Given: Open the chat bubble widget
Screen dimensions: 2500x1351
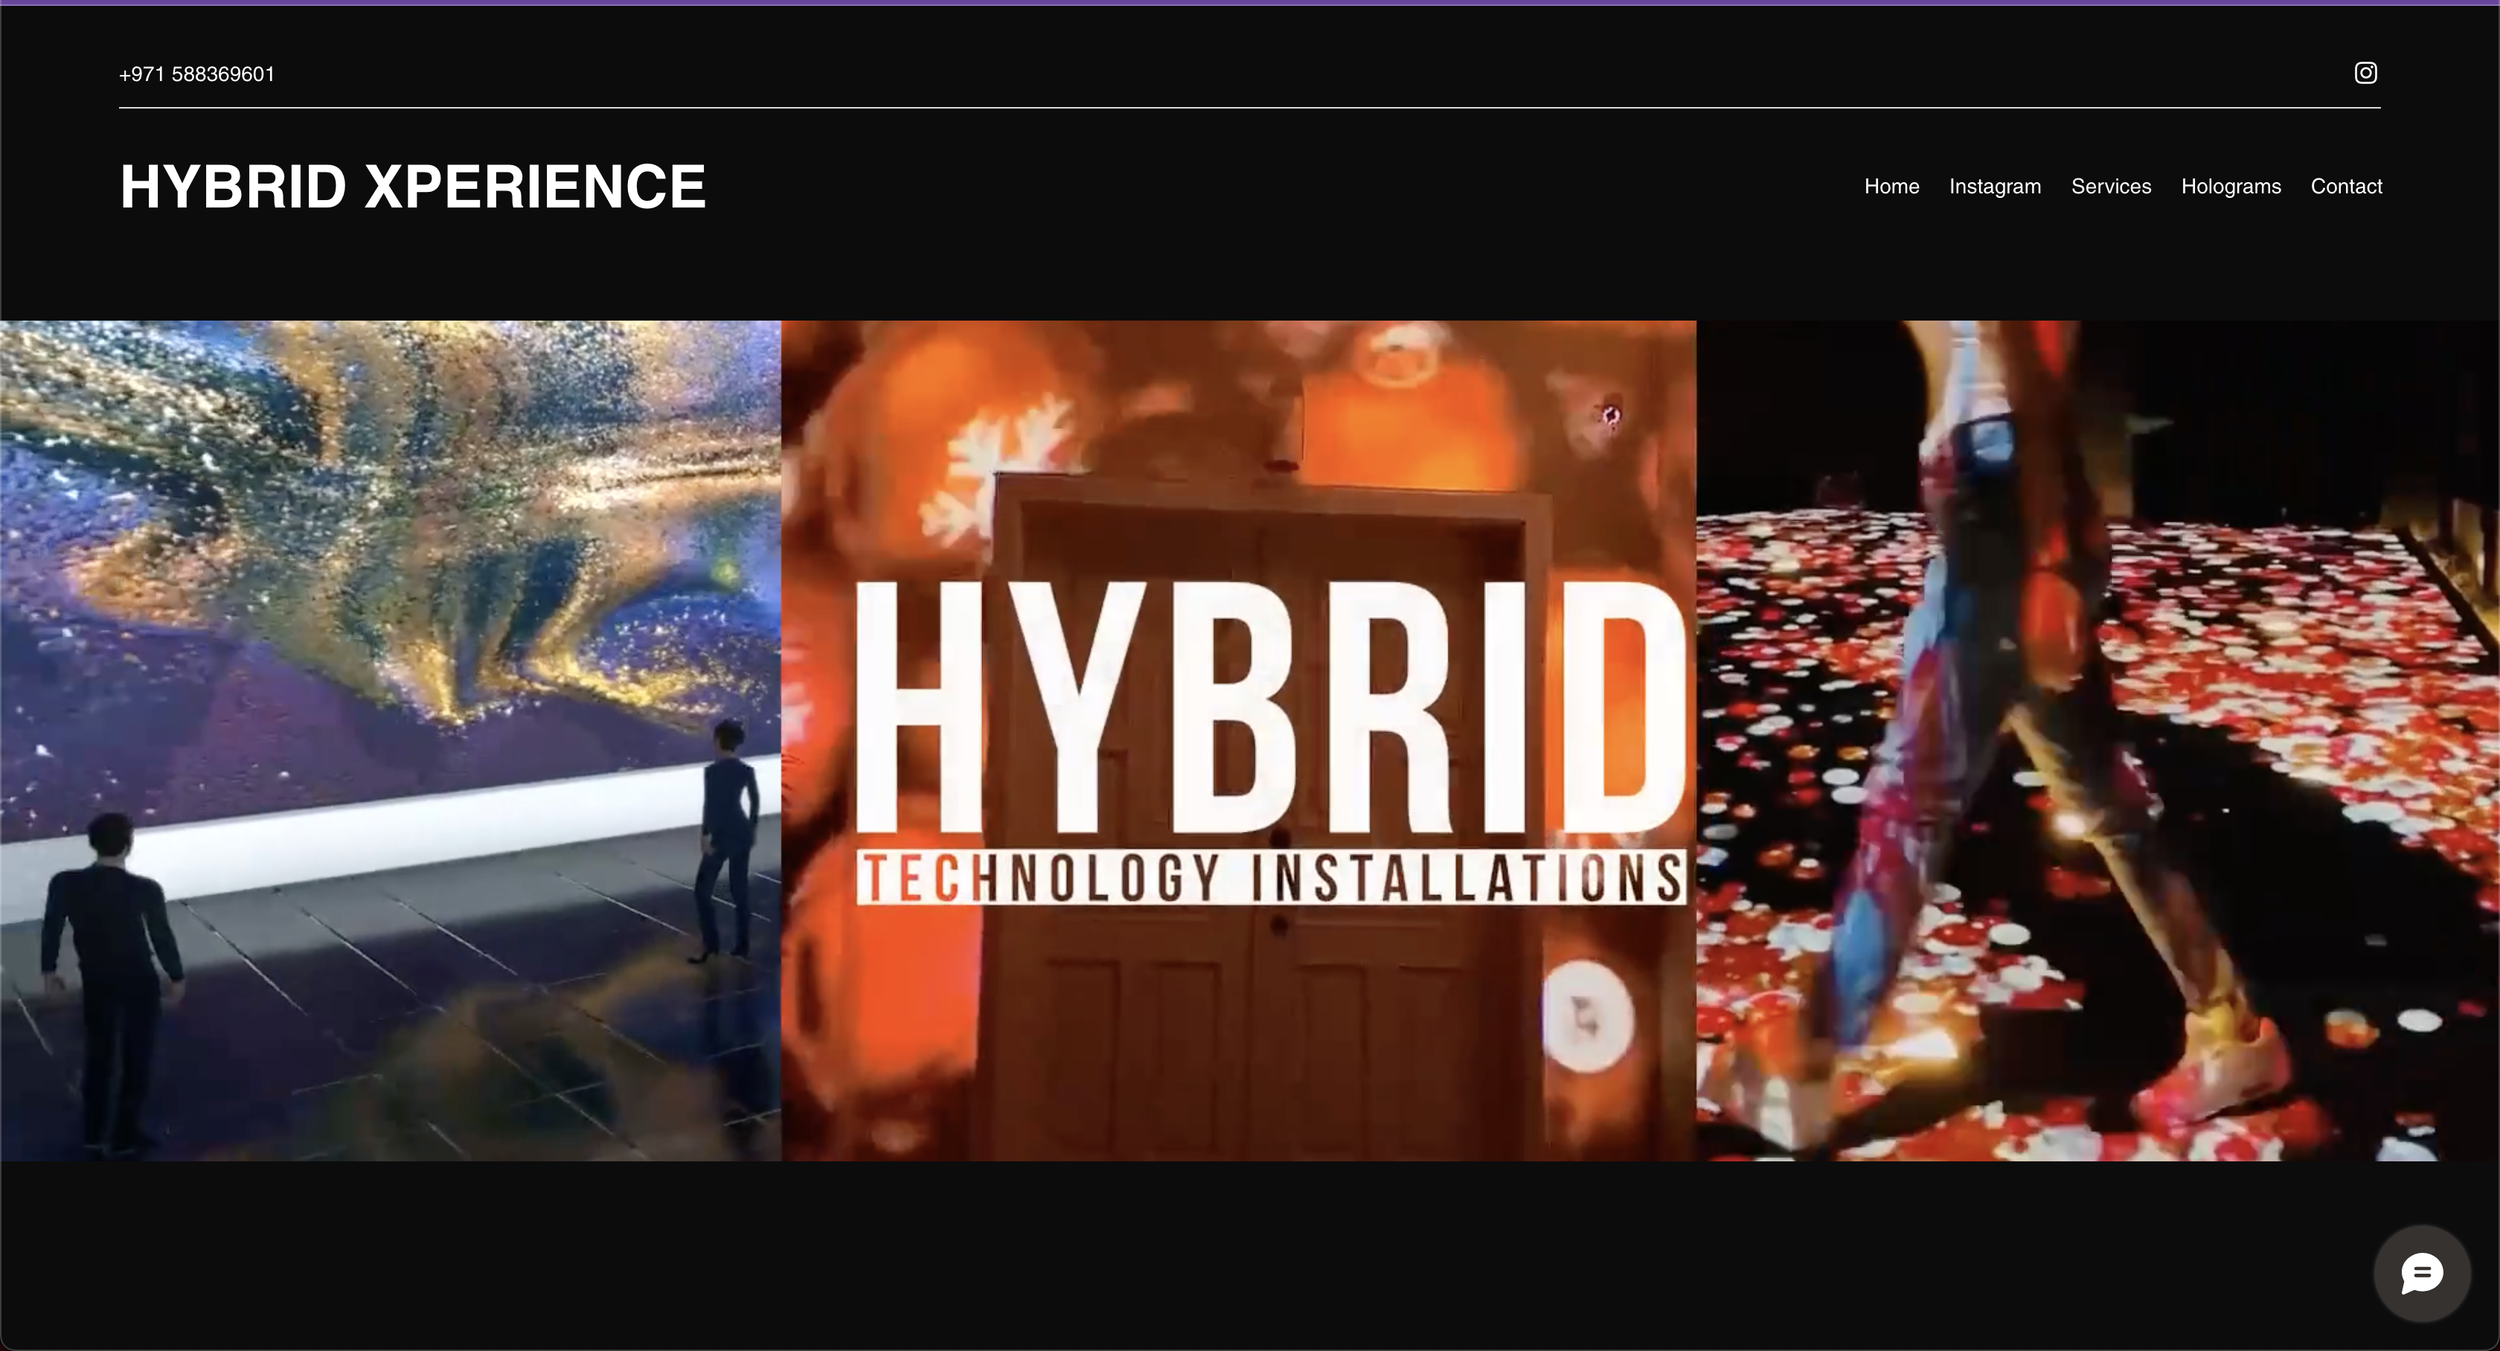Looking at the screenshot, I should point(2421,1274).
